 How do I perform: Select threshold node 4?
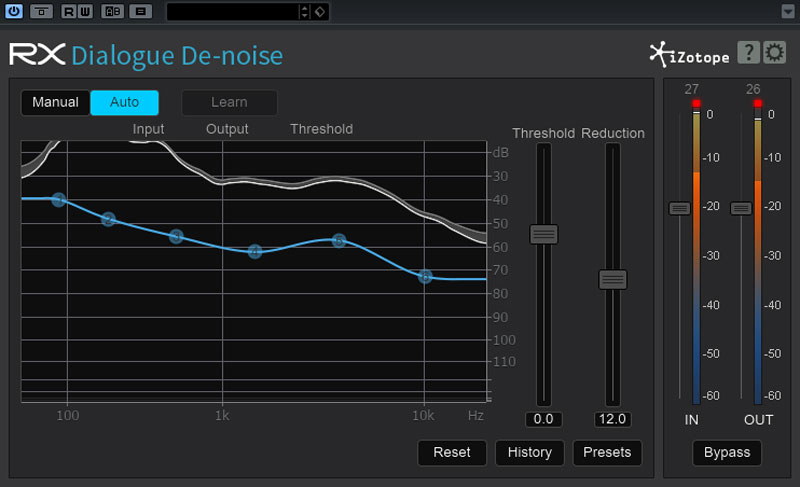point(255,251)
